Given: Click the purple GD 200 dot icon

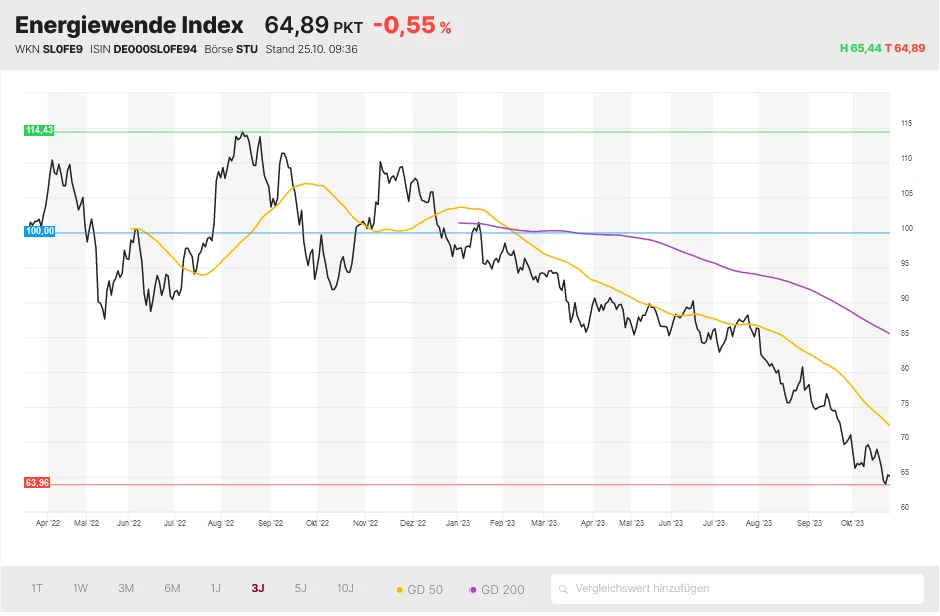Looking at the screenshot, I should click(x=473, y=590).
